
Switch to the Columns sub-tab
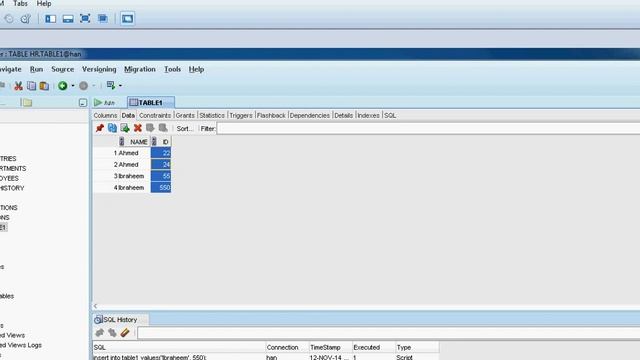[105, 116]
